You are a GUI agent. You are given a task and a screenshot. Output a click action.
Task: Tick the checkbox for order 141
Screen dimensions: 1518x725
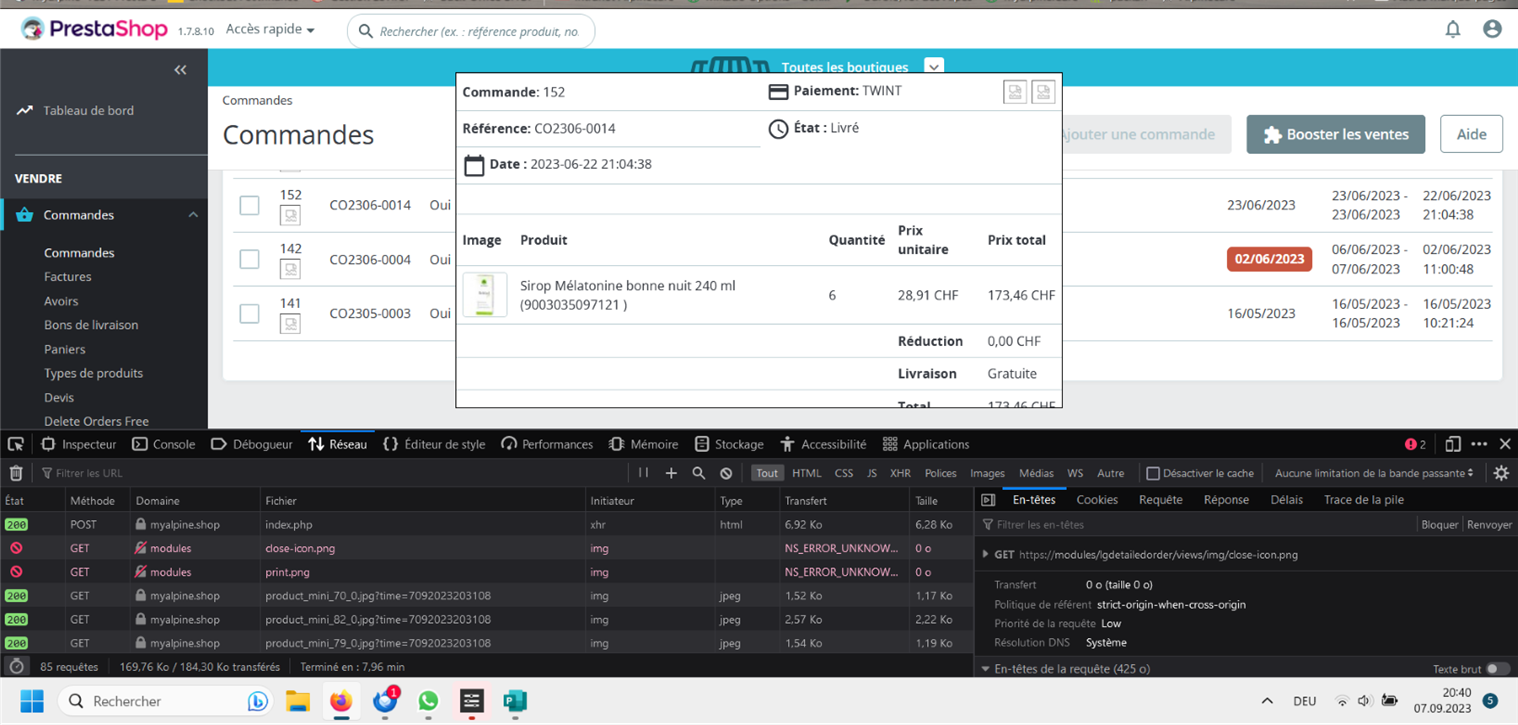pyautogui.click(x=249, y=314)
